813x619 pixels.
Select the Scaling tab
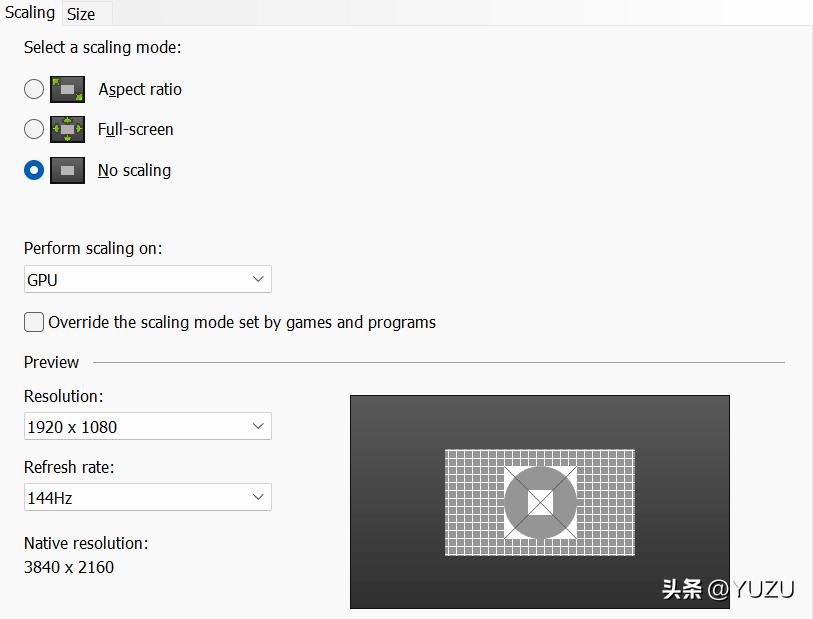[x=30, y=12]
